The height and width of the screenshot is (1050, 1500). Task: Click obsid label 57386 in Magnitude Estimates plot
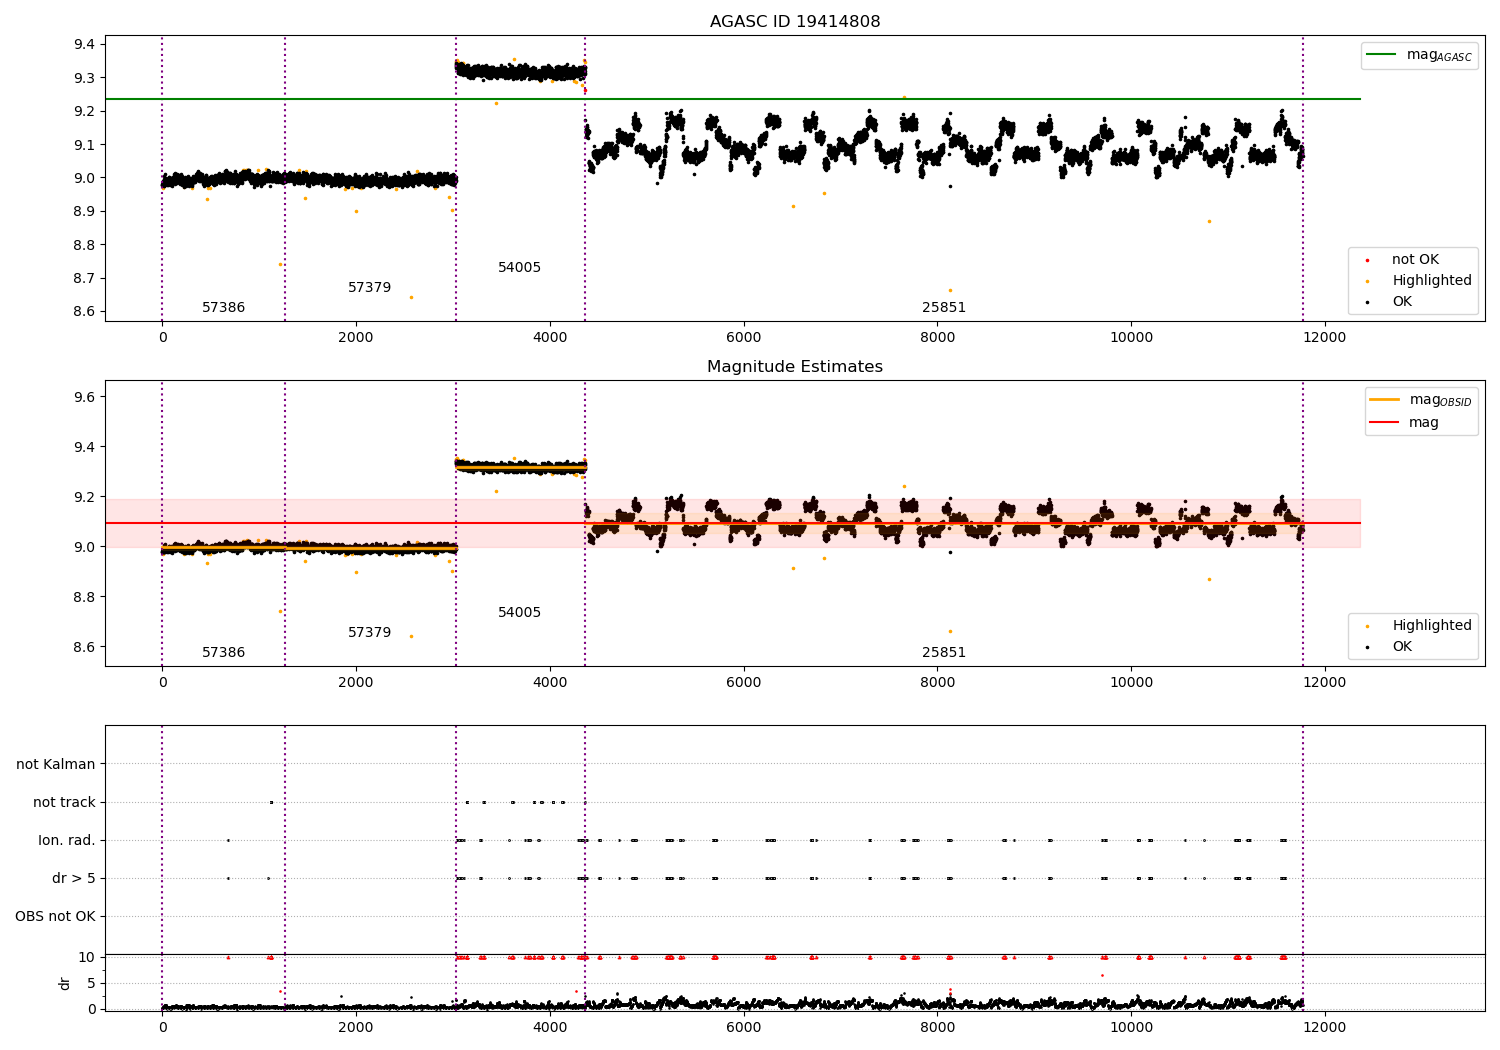click(x=224, y=653)
